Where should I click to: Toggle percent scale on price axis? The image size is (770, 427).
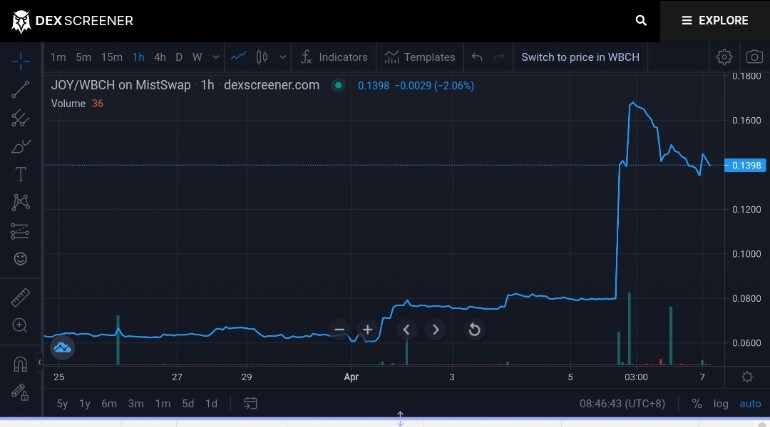(x=696, y=403)
